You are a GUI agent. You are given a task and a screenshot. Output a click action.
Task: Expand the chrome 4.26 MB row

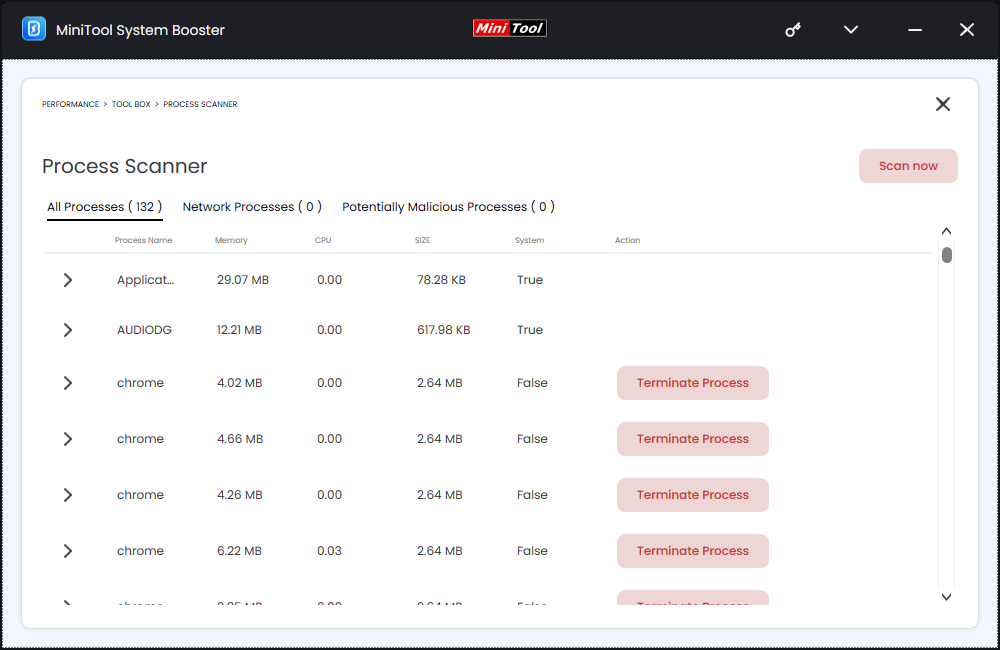pos(68,495)
